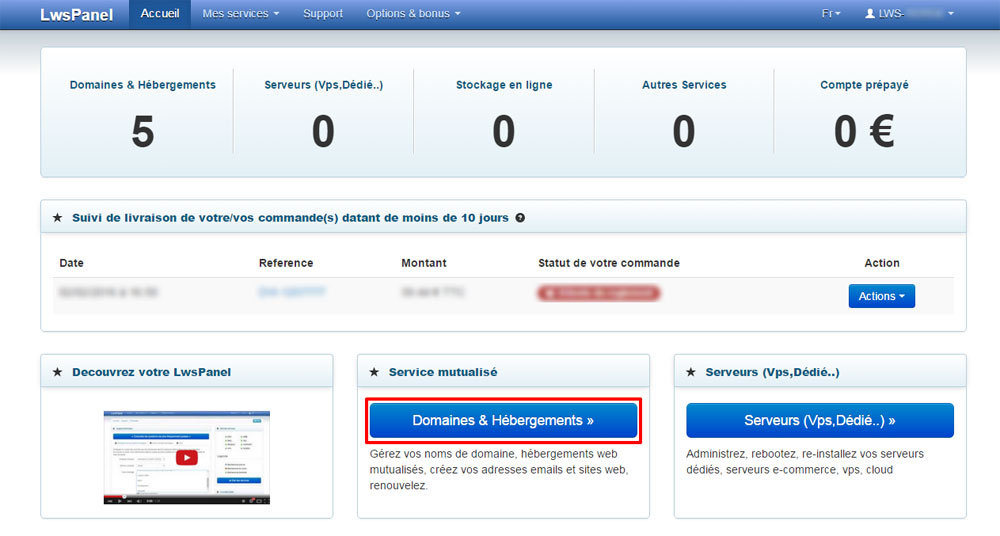Click the star icon beside Decouvrez votre LwsPanel
Viewport: 1000px width, 536px height.
point(57,372)
